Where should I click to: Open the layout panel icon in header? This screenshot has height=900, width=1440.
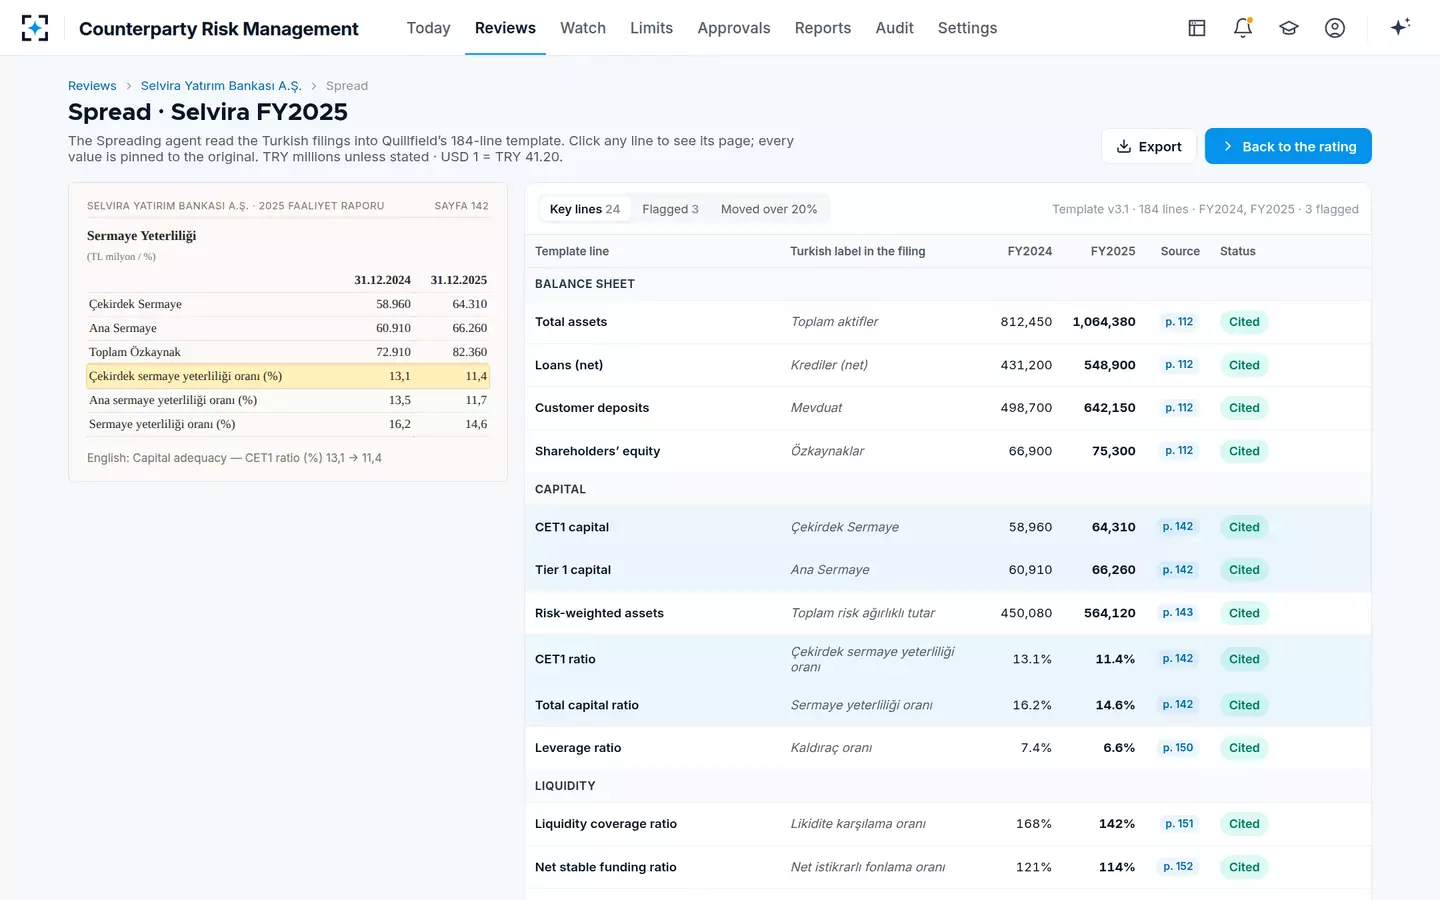point(1197,28)
